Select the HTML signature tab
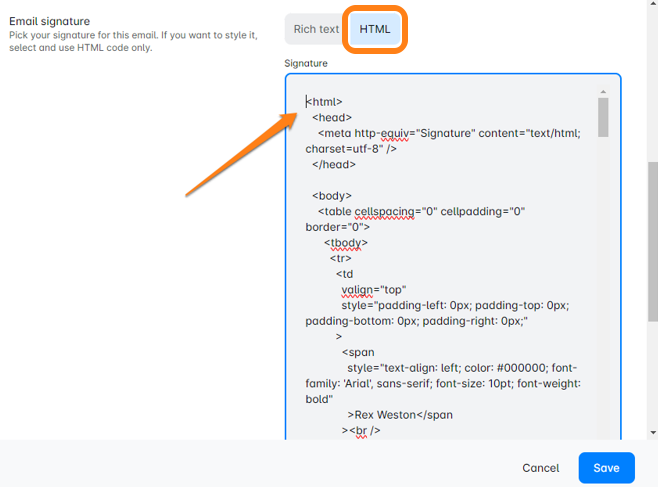The width and height of the screenshot is (658, 487). [x=375, y=30]
